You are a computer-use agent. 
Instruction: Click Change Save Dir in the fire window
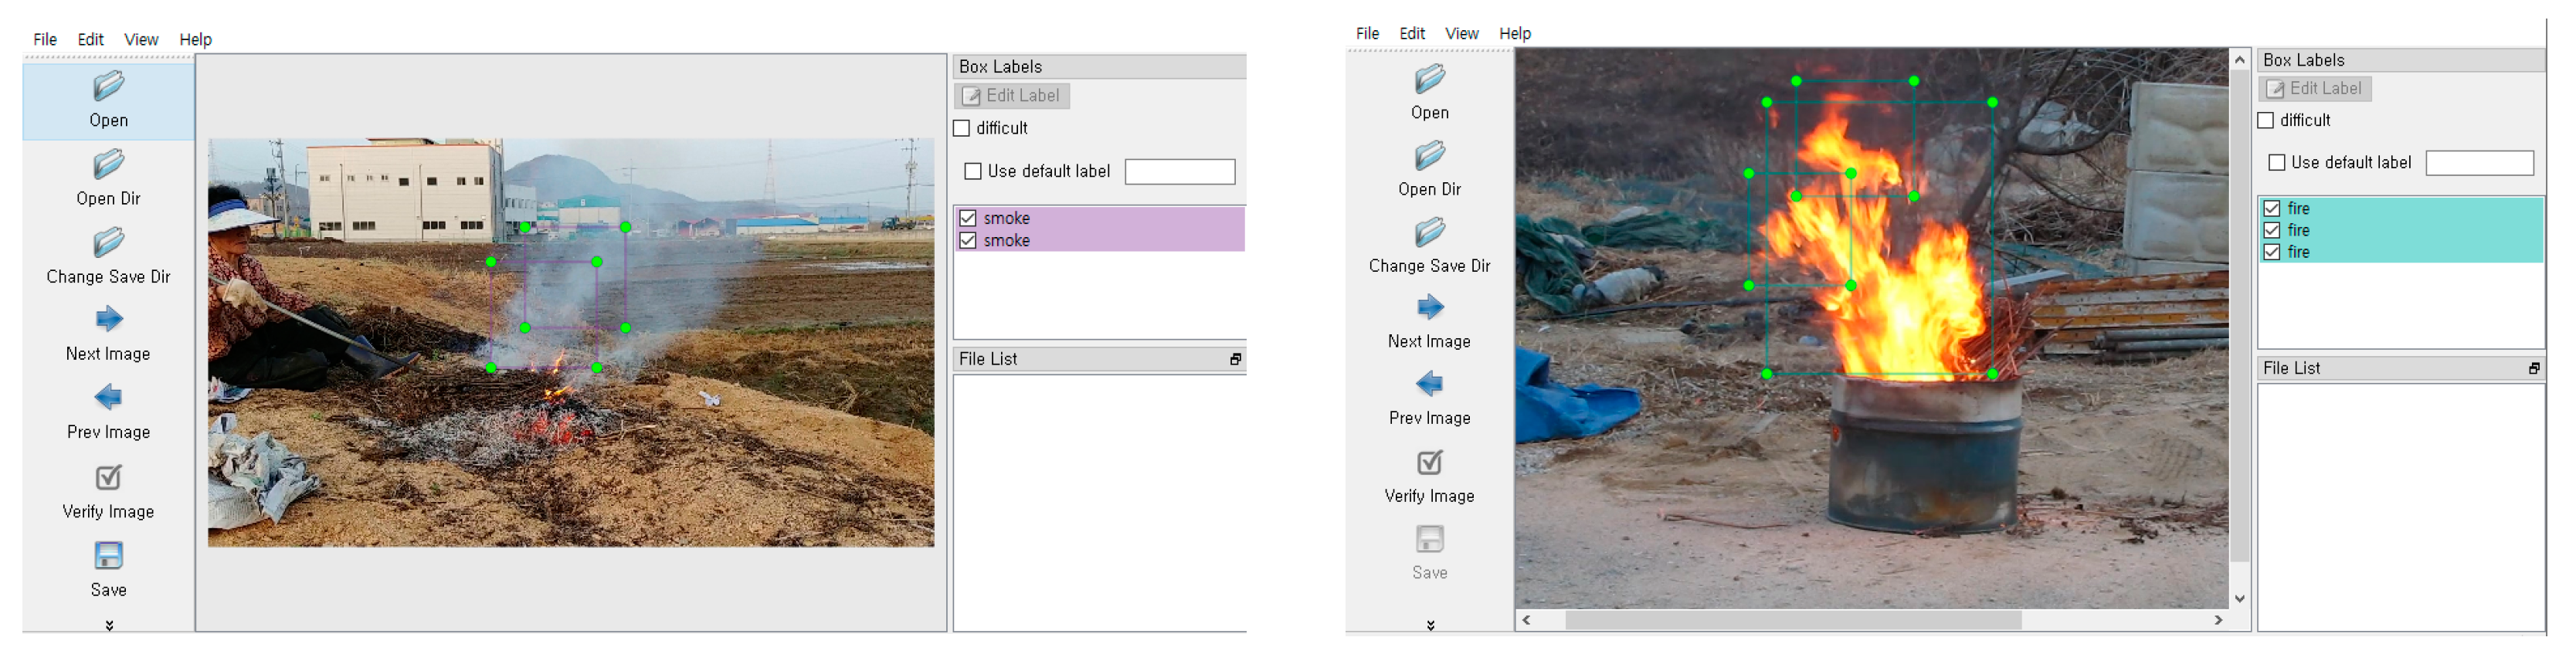pos(1429,233)
